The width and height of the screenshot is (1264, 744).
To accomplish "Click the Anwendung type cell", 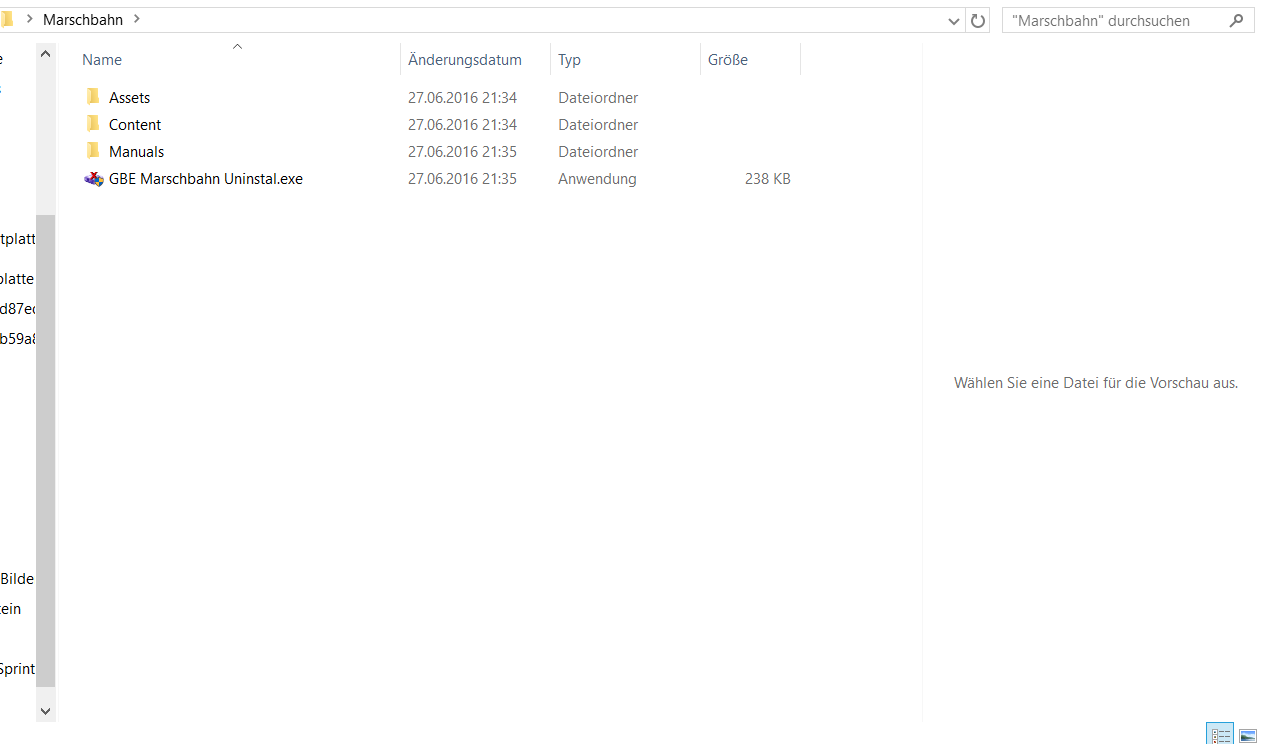I will tap(597, 179).
